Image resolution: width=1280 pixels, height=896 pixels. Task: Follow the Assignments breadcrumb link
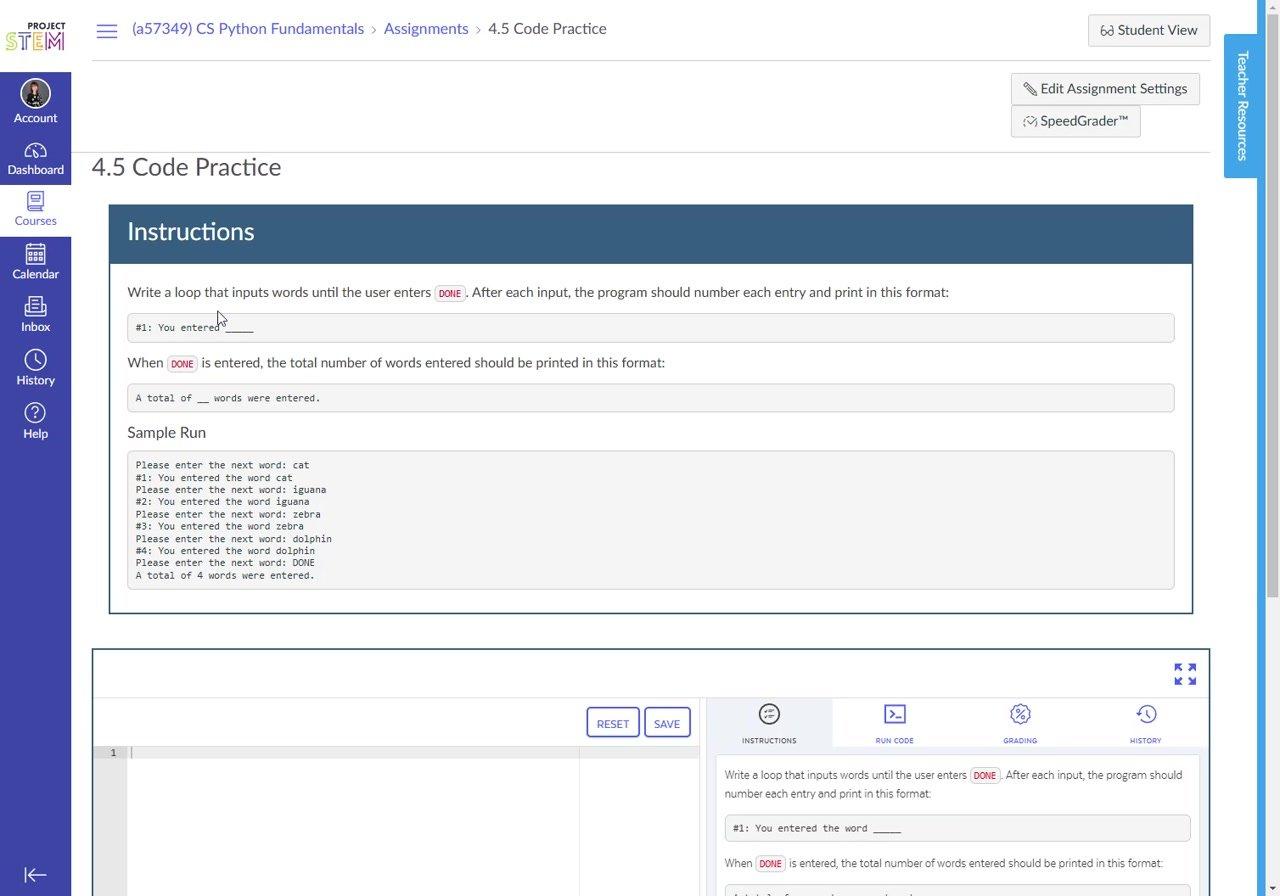click(x=426, y=29)
